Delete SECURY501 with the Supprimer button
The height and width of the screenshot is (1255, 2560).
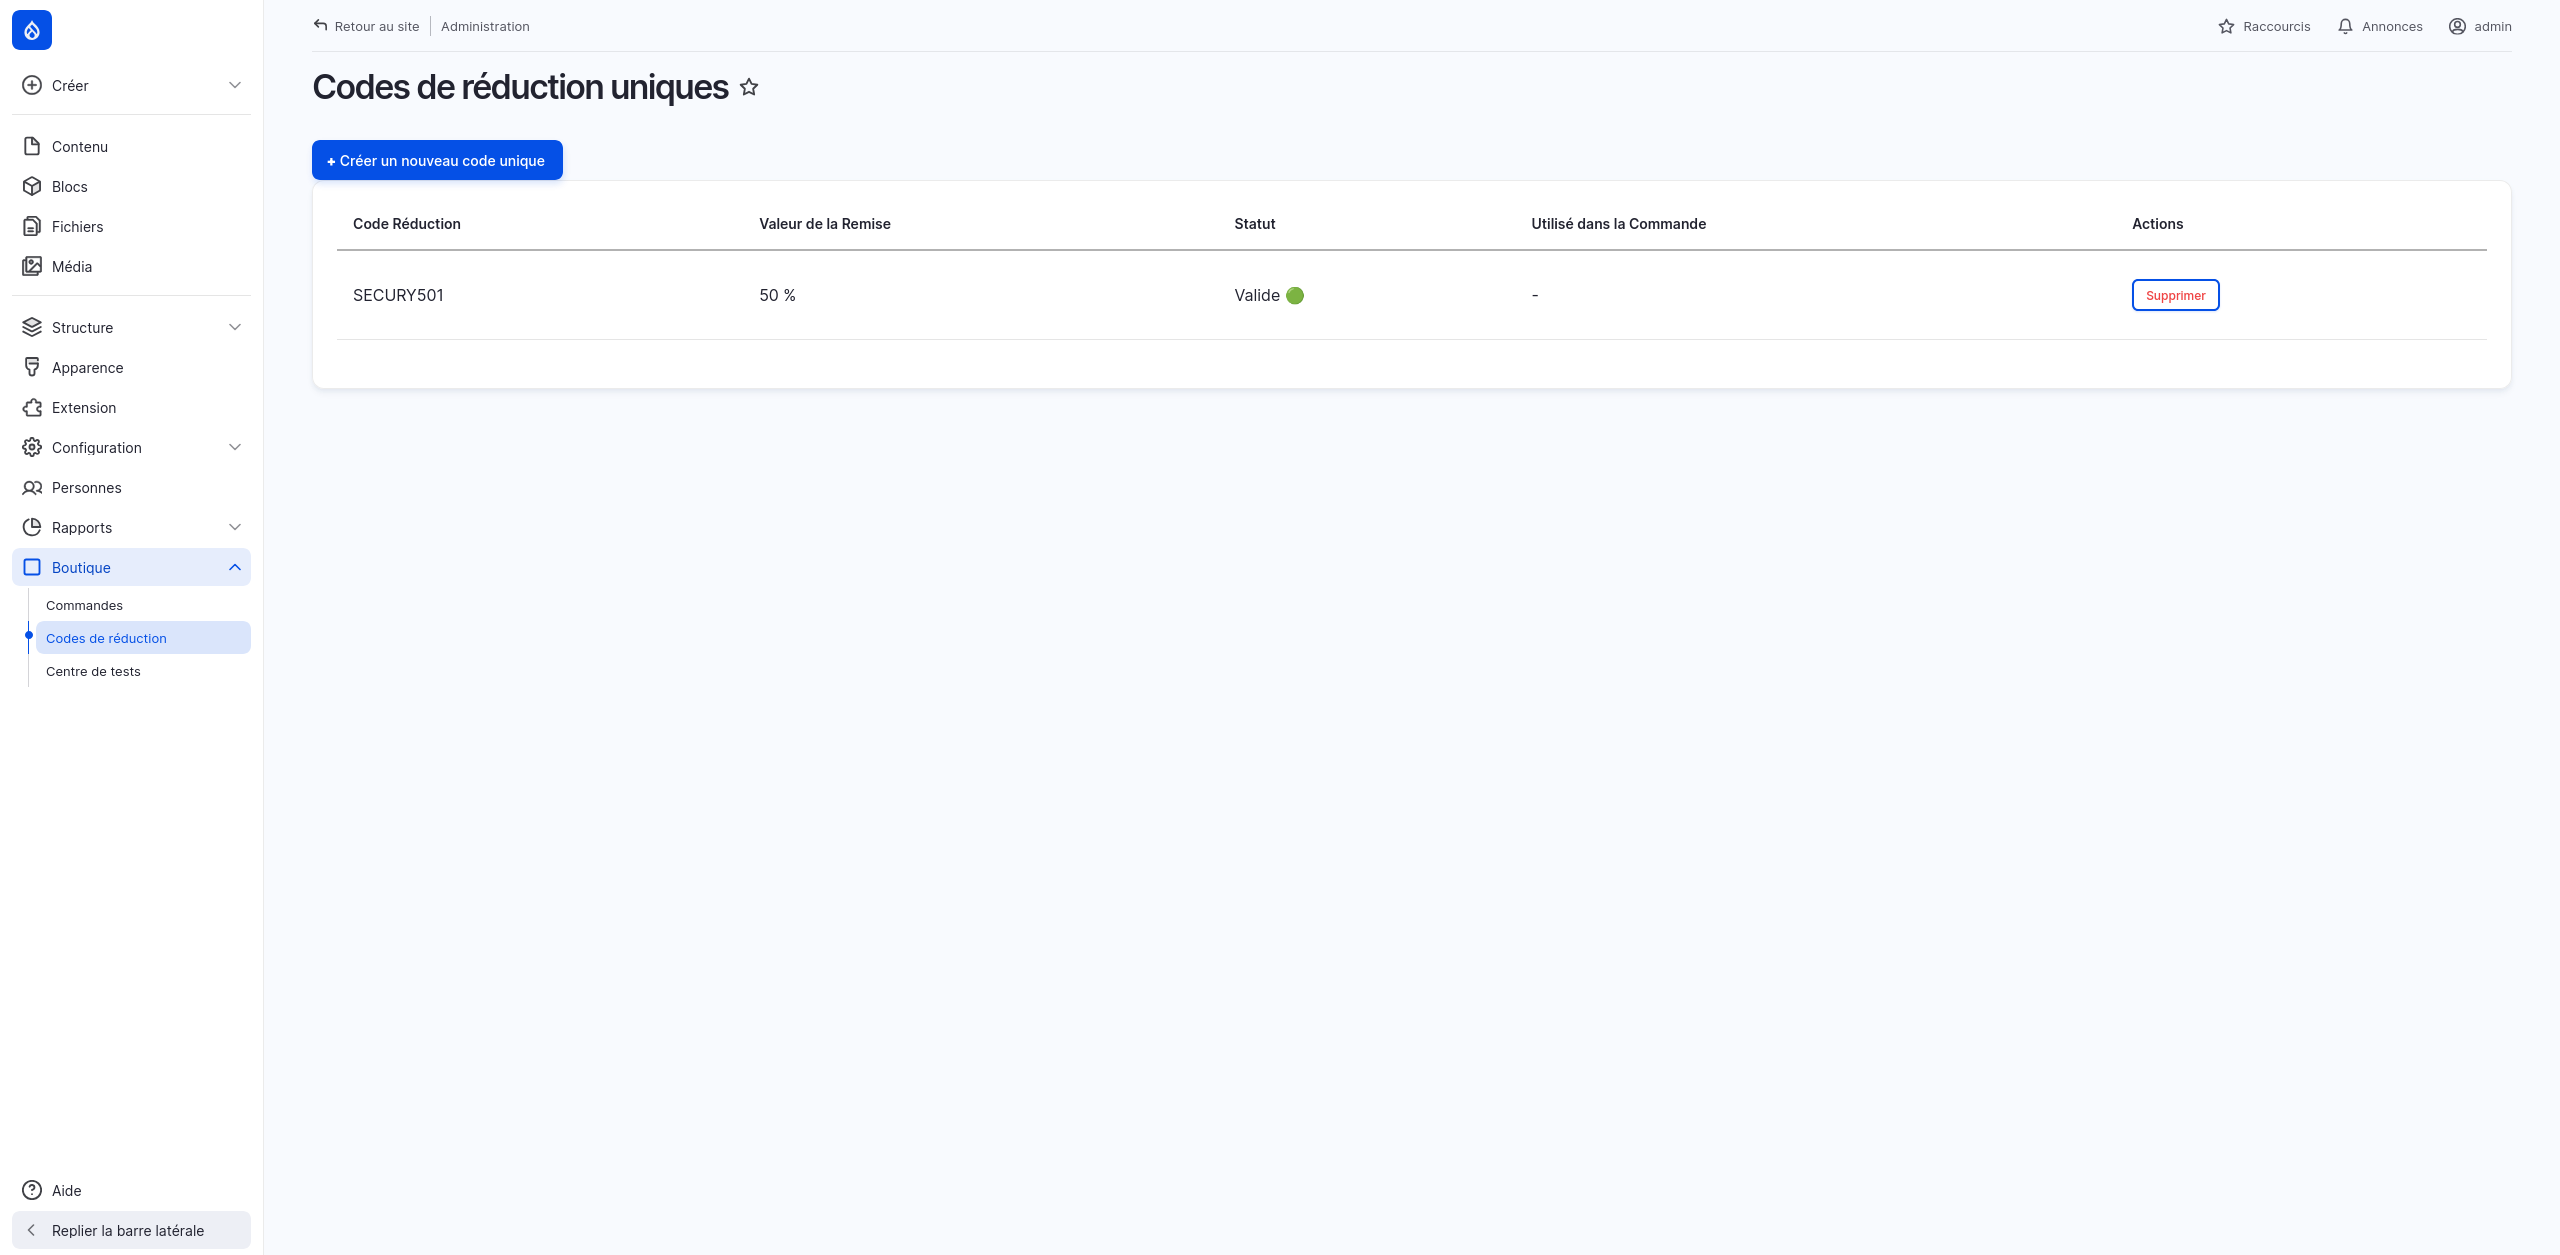point(2175,295)
